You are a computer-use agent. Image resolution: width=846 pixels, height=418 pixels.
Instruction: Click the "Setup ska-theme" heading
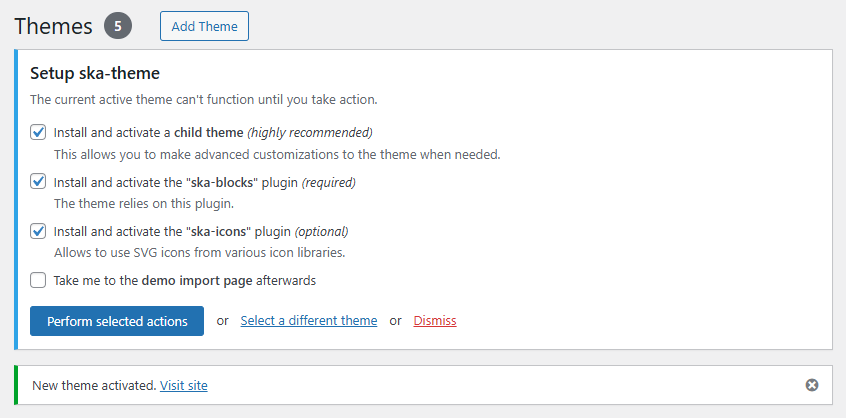tap(95, 73)
